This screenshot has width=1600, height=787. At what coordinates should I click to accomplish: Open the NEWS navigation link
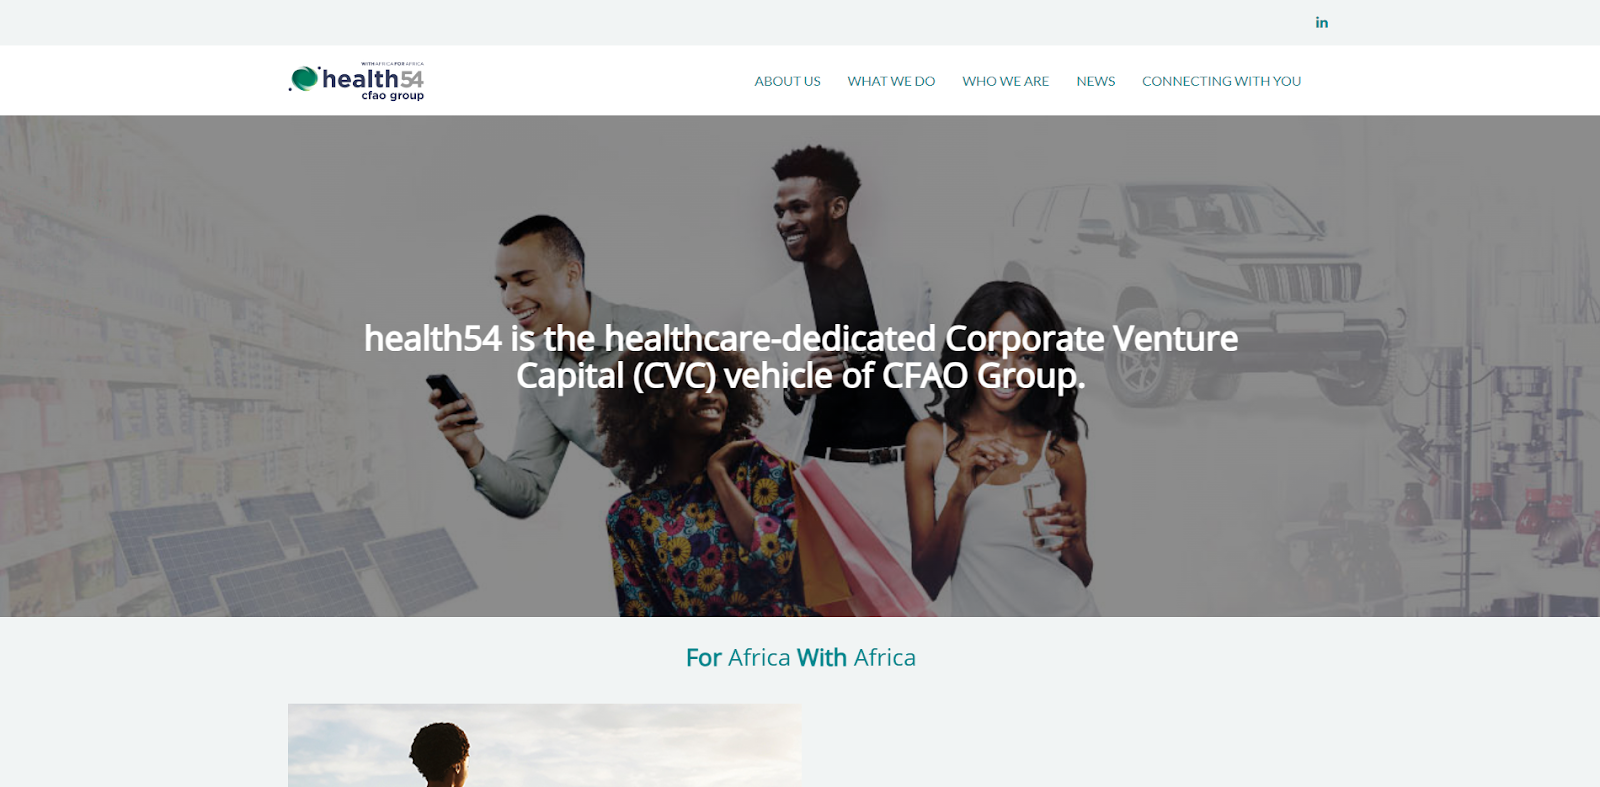click(x=1095, y=81)
